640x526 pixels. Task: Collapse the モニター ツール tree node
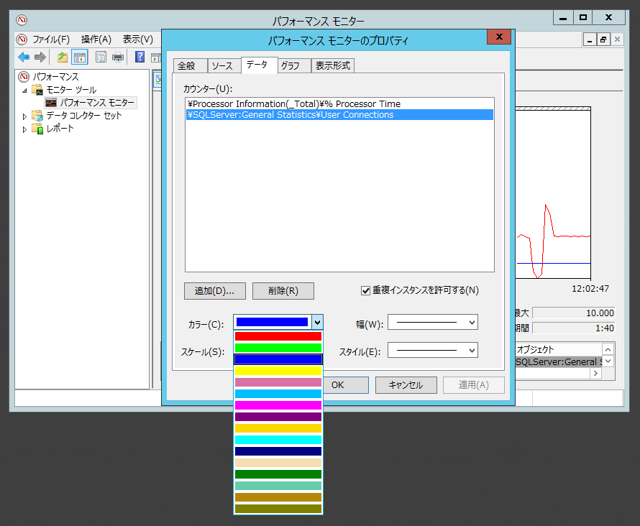(x=24, y=90)
